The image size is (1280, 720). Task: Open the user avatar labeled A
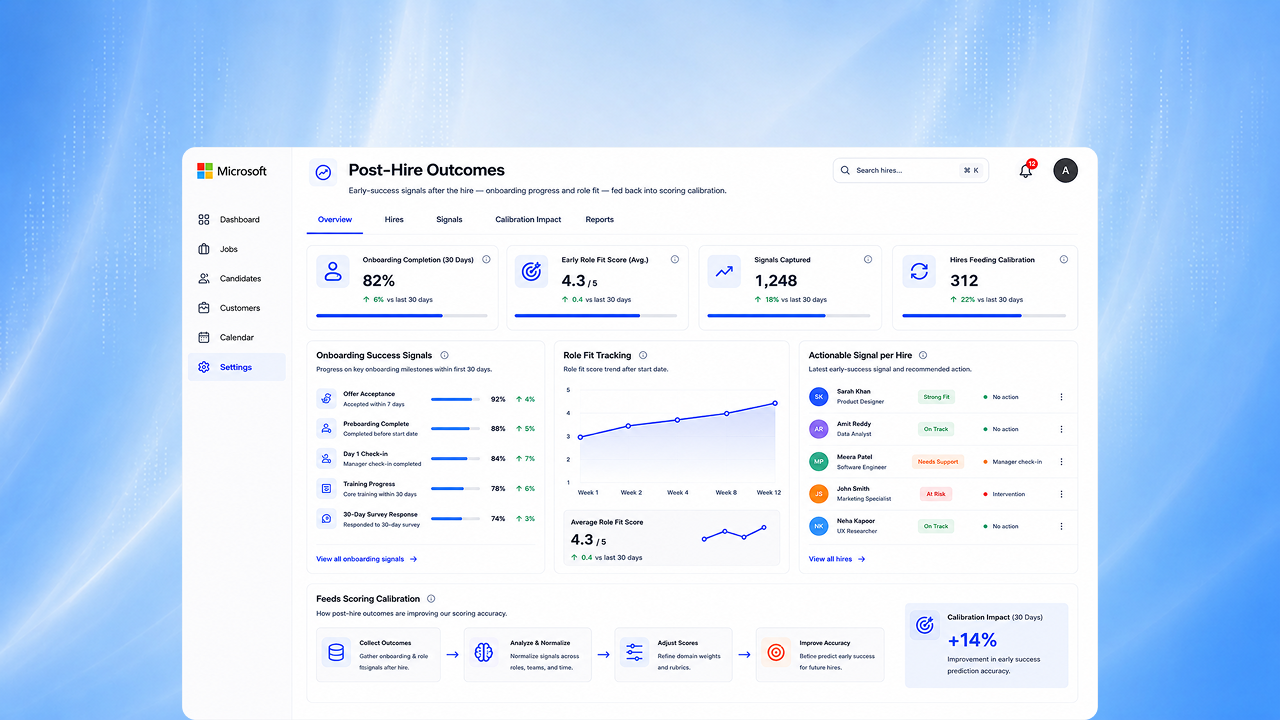coord(1065,171)
